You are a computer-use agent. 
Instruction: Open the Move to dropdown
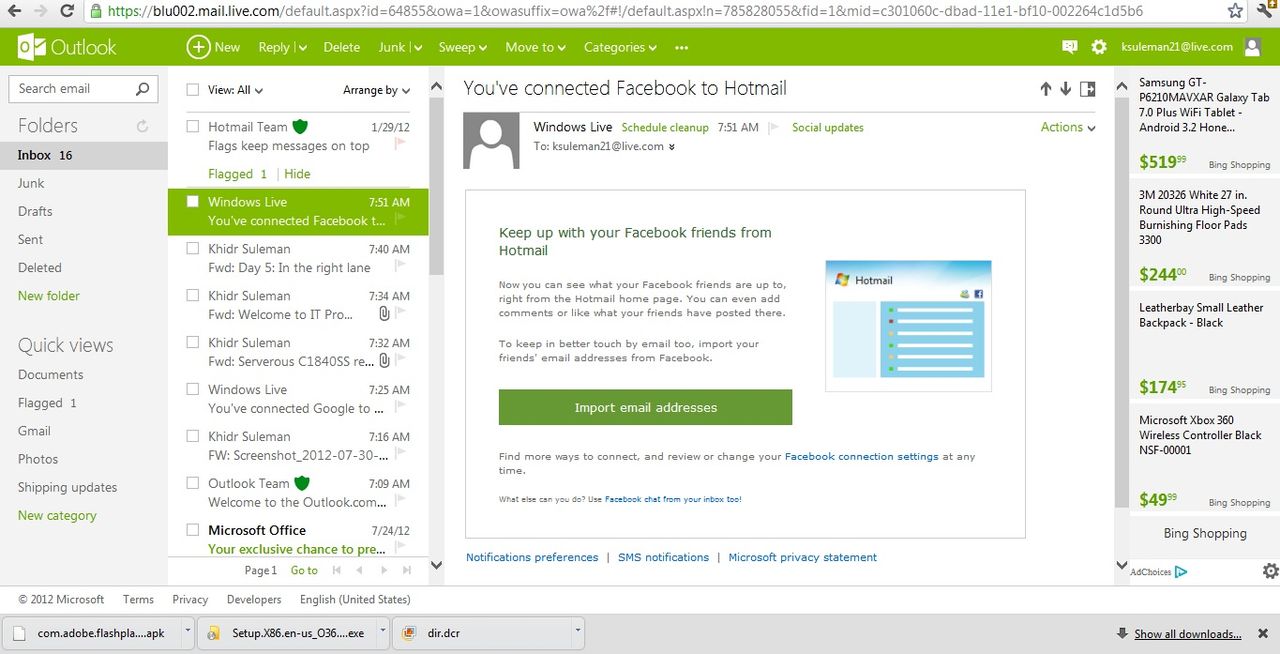pyautogui.click(x=535, y=47)
